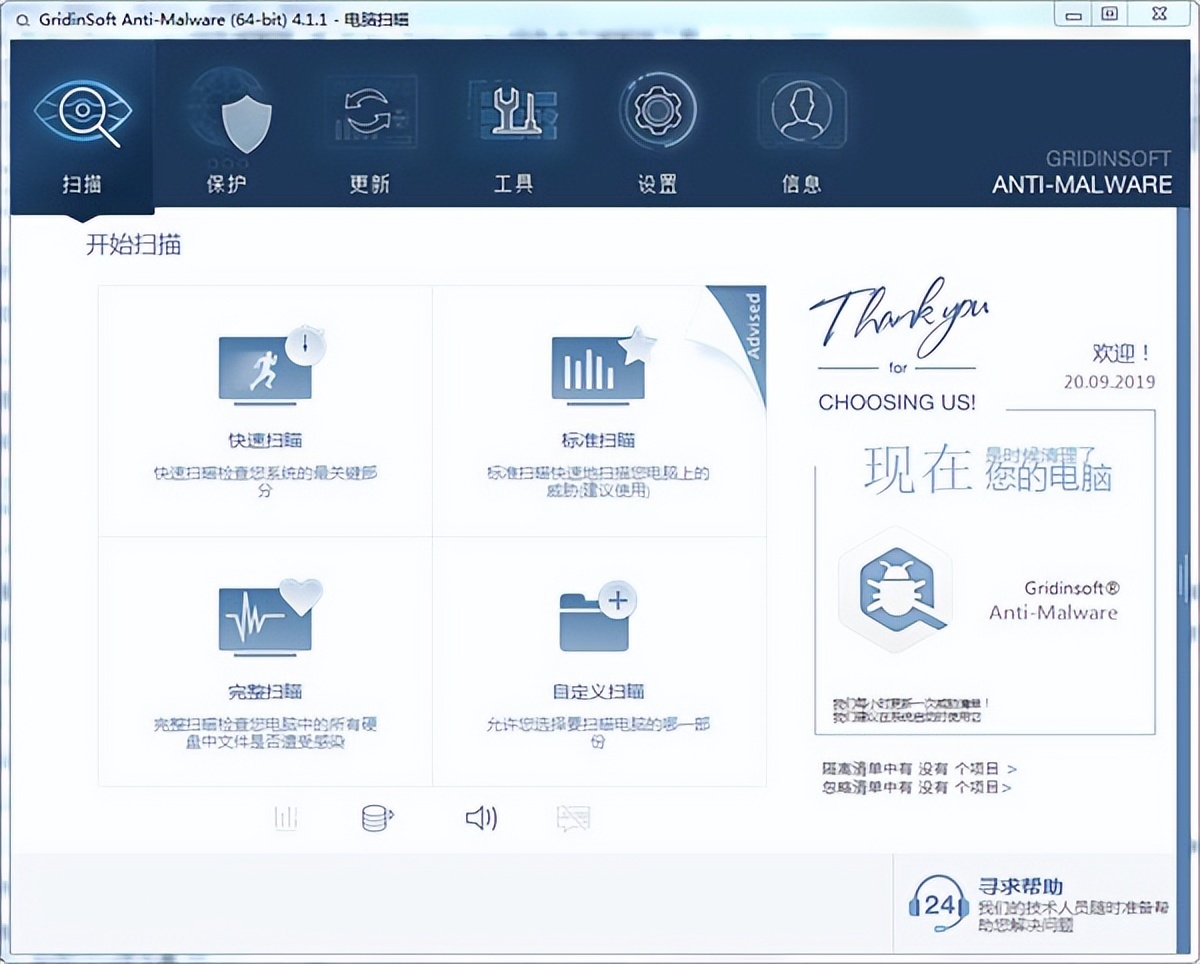Expand the 隔离清单 quarantine list via its chevron
Screen dimensions: 1200x964
tap(1015, 768)
